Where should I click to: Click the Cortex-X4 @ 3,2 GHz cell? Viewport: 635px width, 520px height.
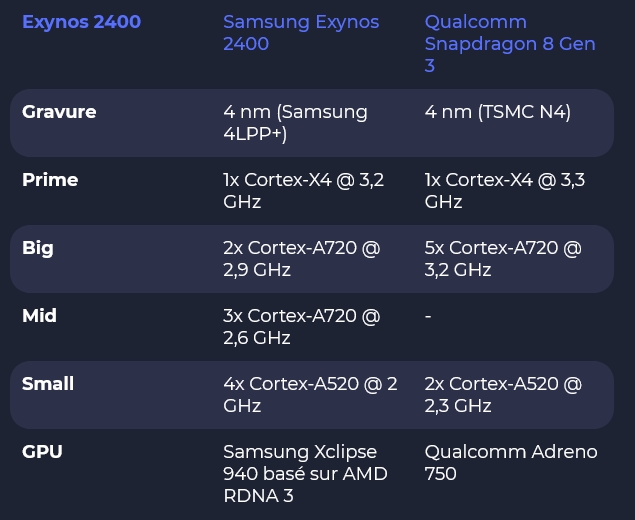click(303, 191)
